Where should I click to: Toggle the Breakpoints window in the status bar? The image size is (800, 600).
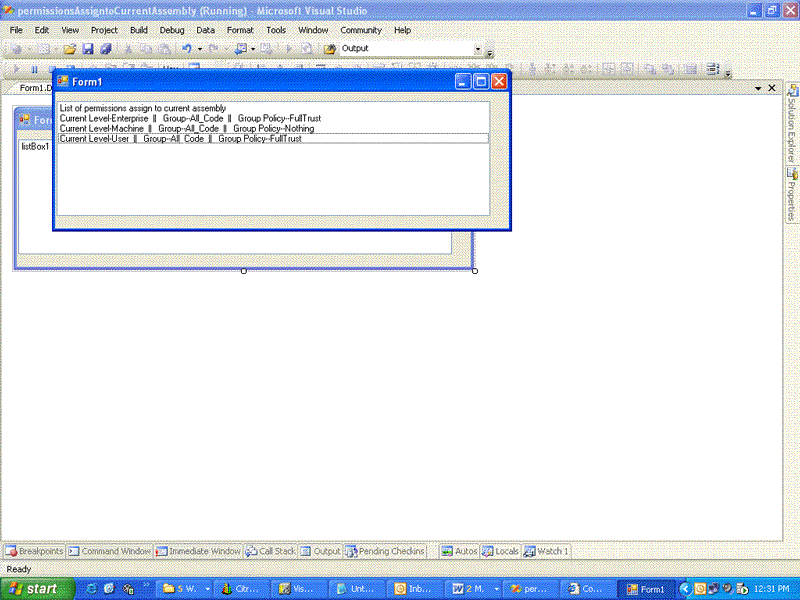point(30,550)
